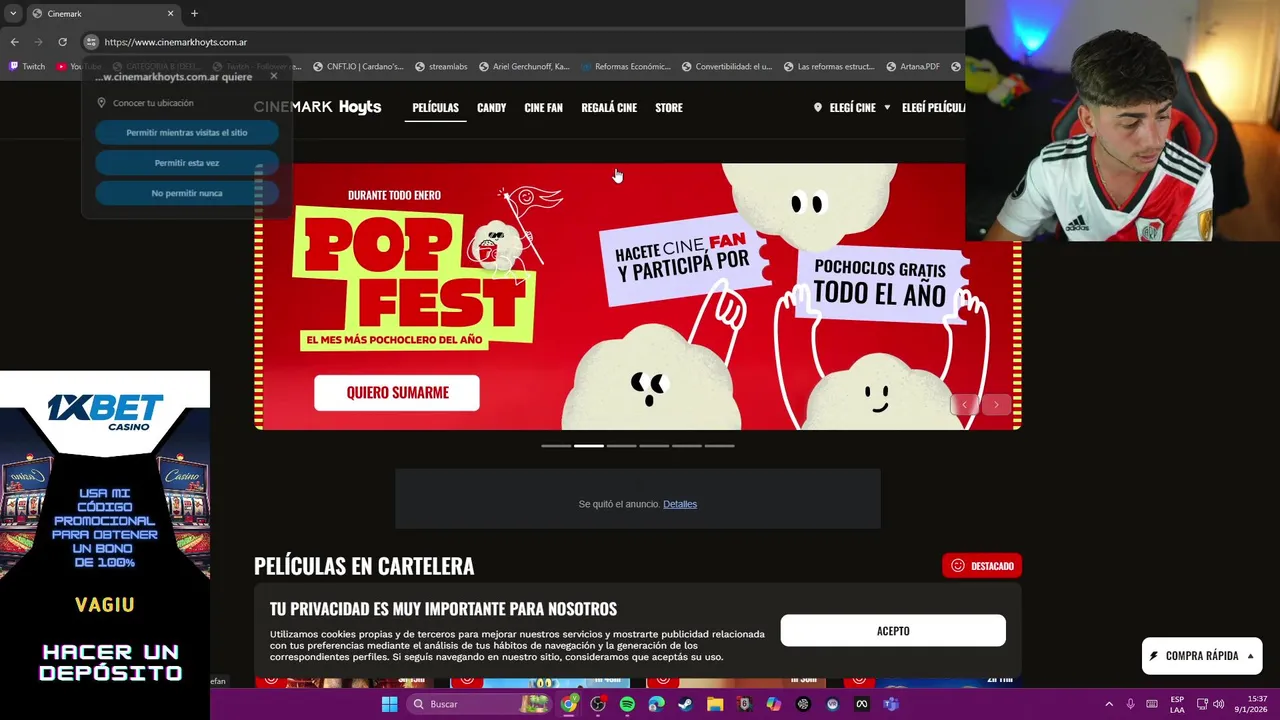Open the streamlabs bookmark

click(441, 67)
